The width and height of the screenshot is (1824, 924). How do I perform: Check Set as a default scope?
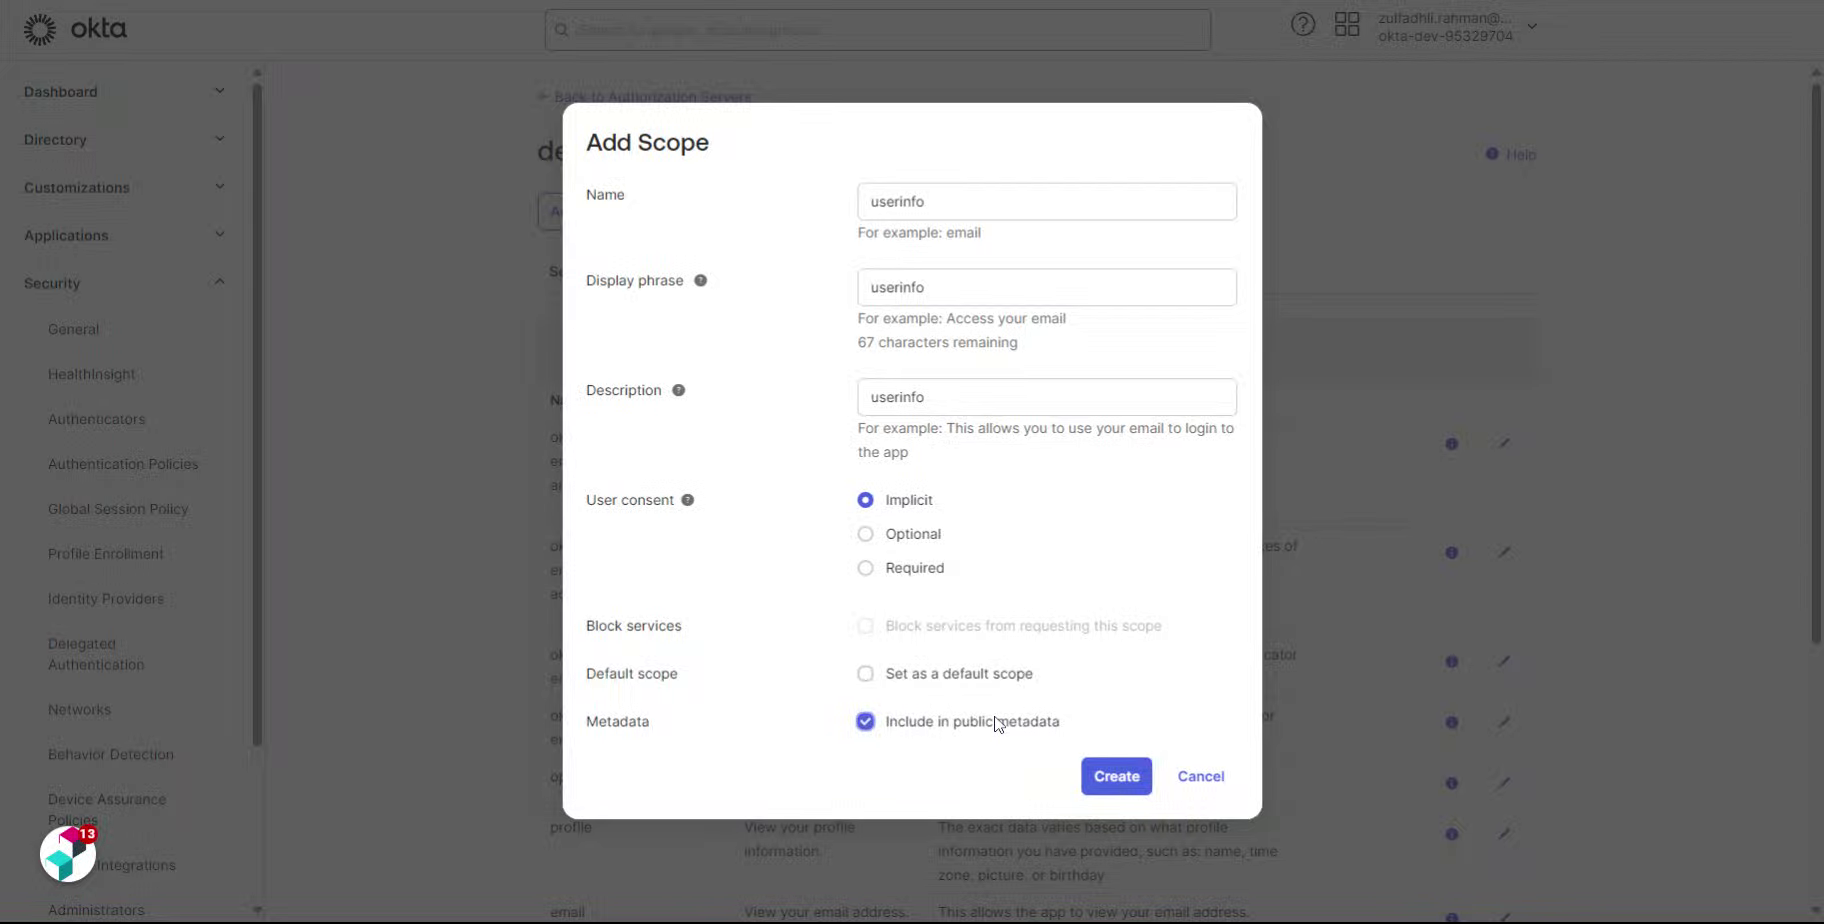click(x=865, y=674)
